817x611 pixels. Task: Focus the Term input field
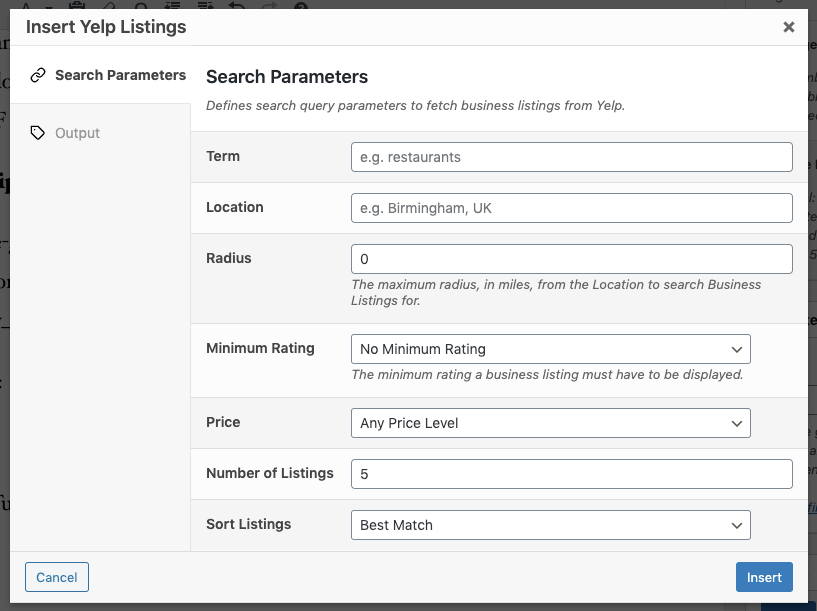[572, 157]
